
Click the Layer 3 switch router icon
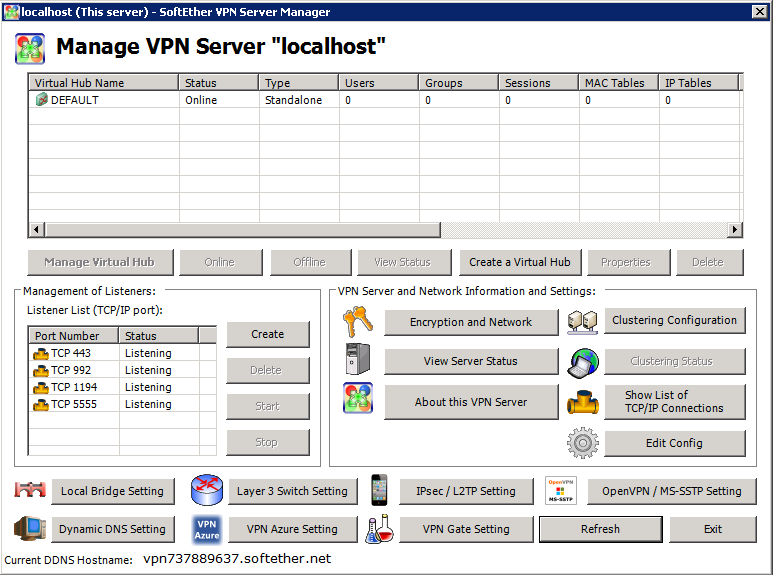(206, 490)
